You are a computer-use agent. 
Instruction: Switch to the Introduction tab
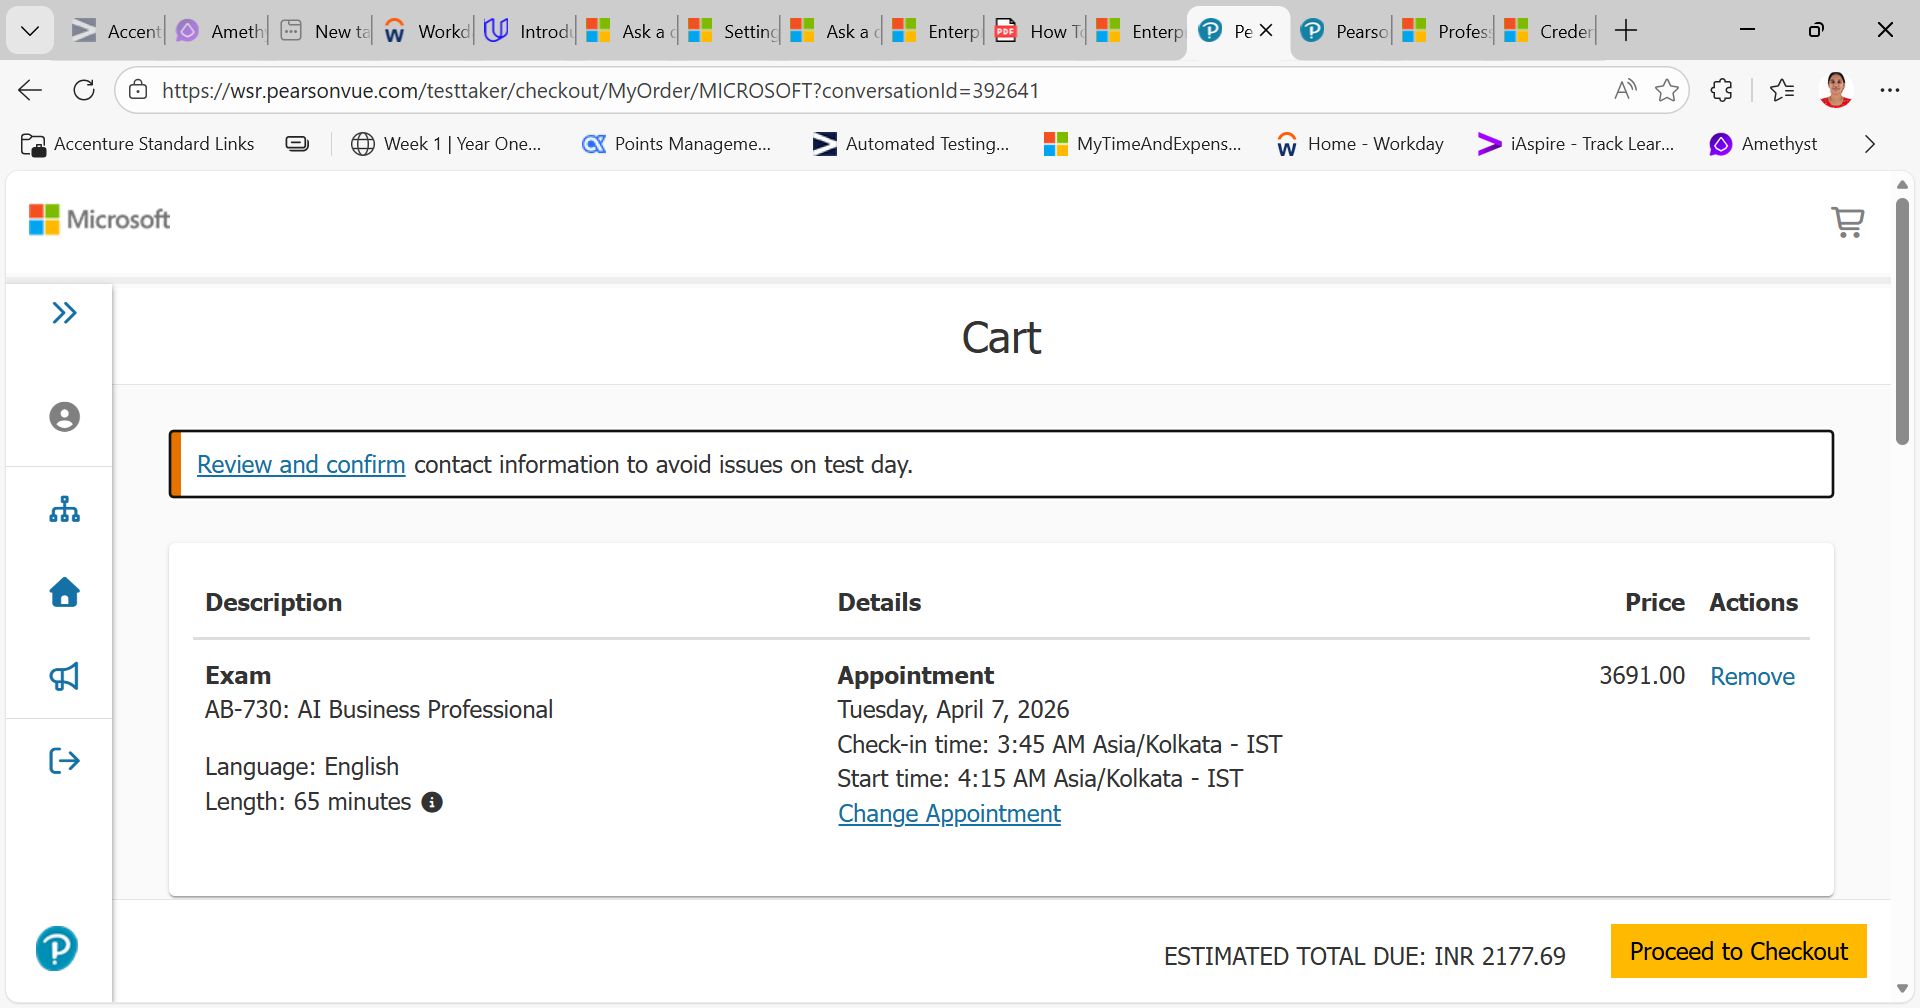528,31
